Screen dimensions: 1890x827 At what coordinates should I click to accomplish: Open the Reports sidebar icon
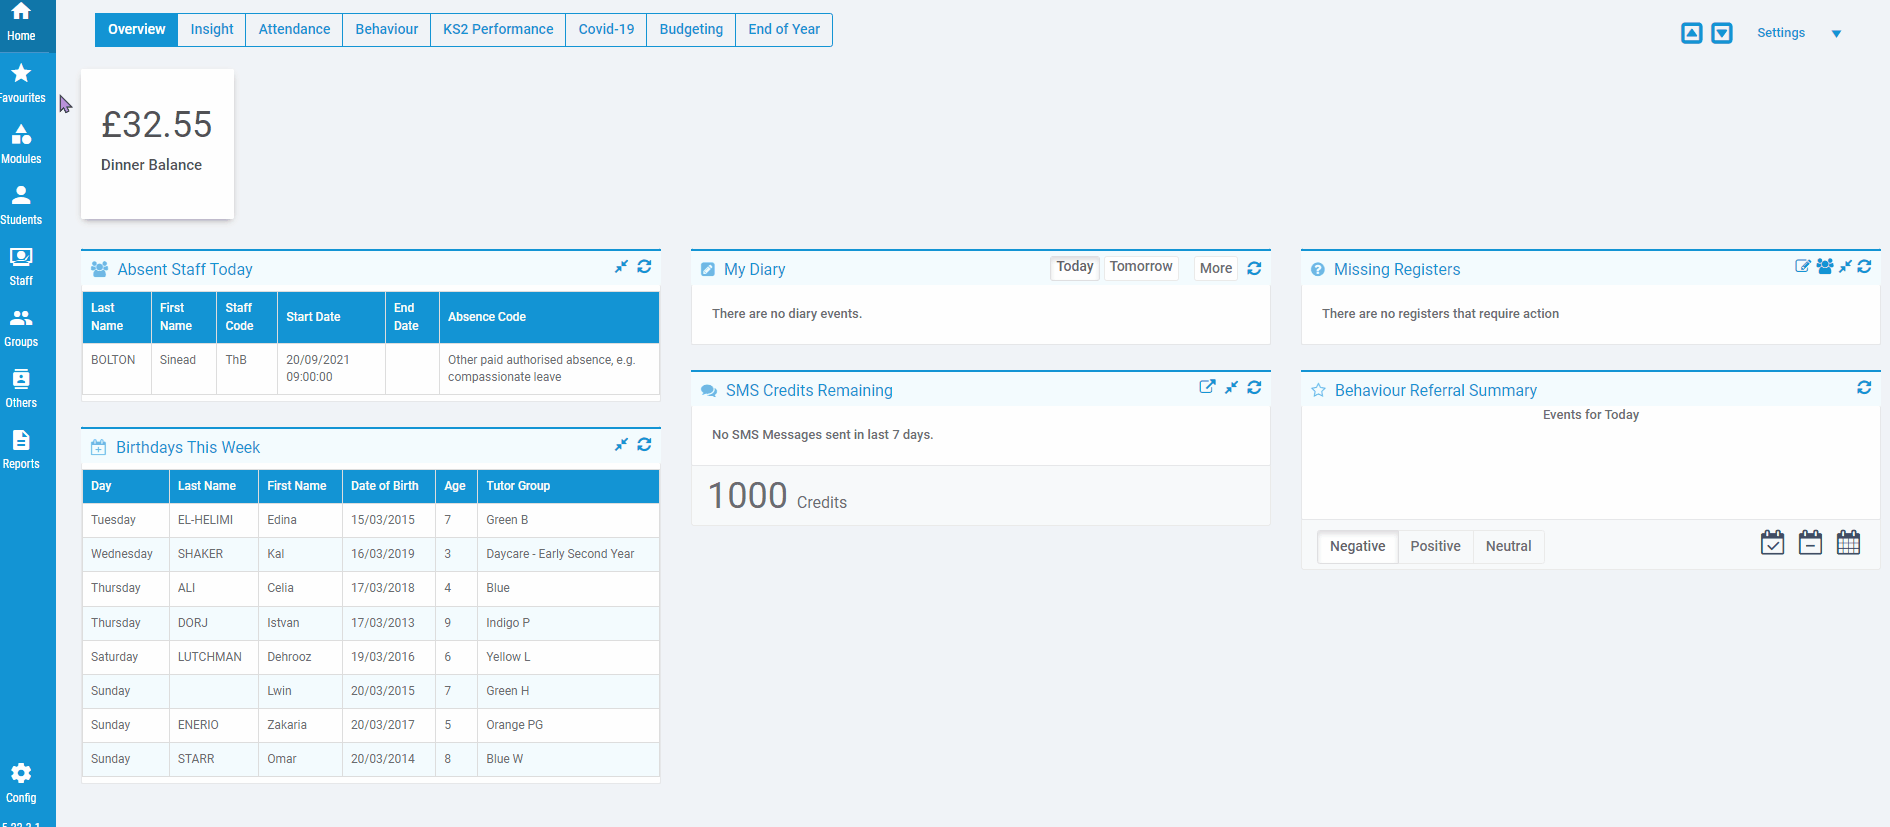coord(21,449)
